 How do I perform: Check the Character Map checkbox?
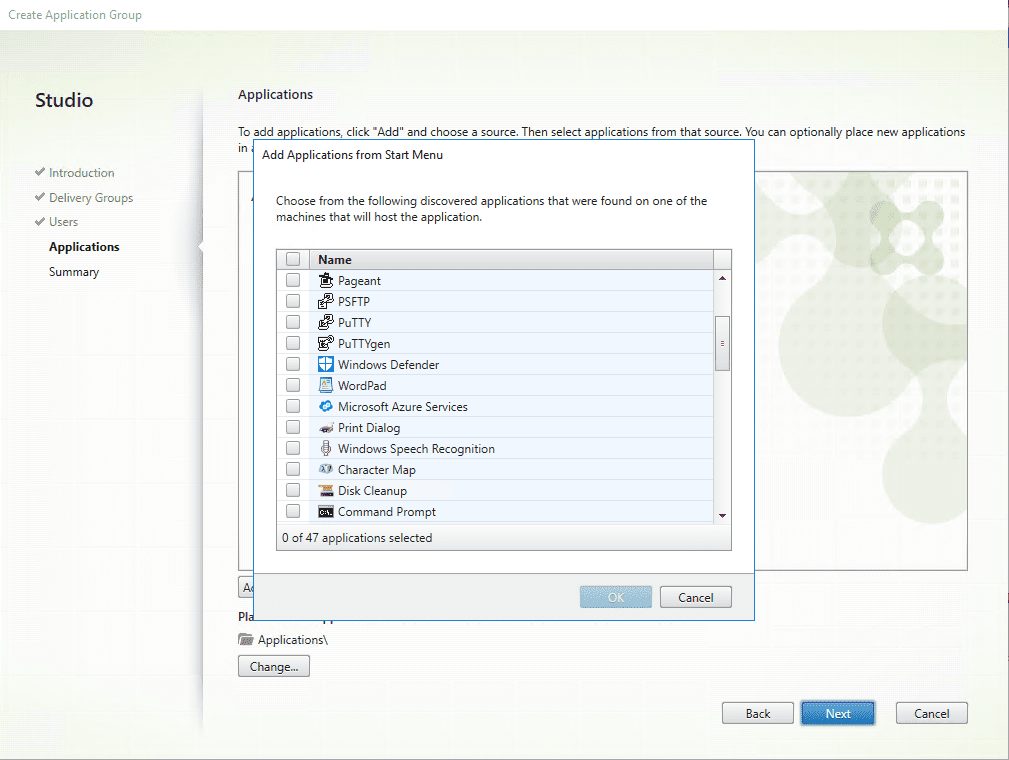point(293,468)
